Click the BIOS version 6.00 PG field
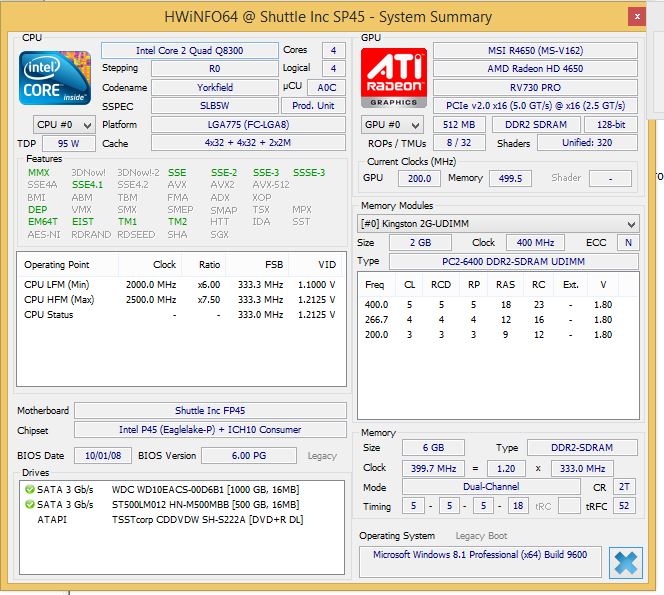 pos(249,456)
